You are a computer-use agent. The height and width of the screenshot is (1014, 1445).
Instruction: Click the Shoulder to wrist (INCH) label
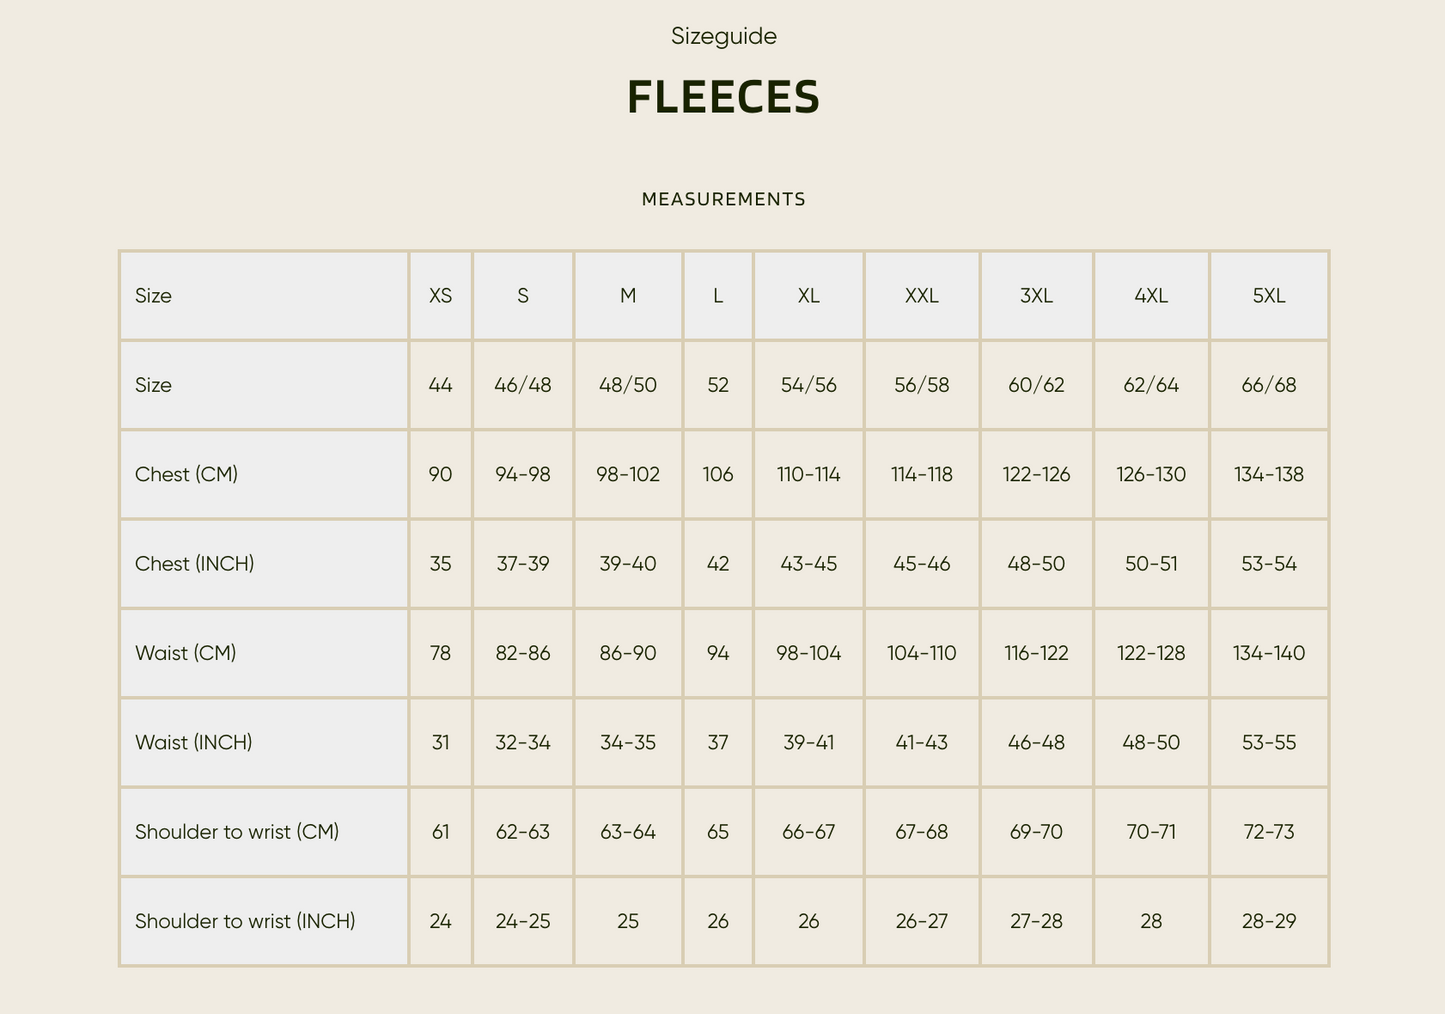click(x=245, y=921)
